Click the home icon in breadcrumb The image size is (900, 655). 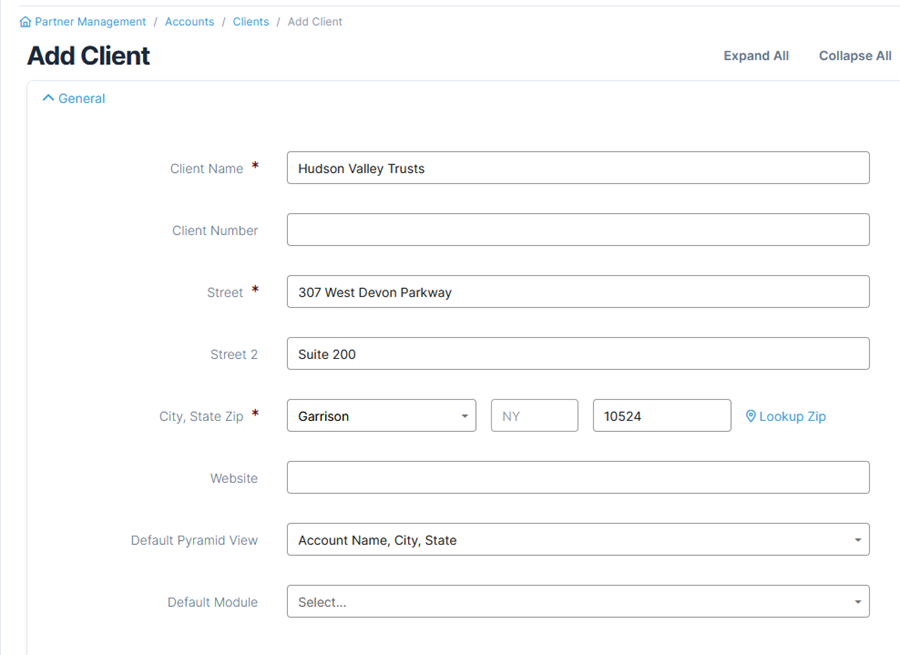click(25, 22)
